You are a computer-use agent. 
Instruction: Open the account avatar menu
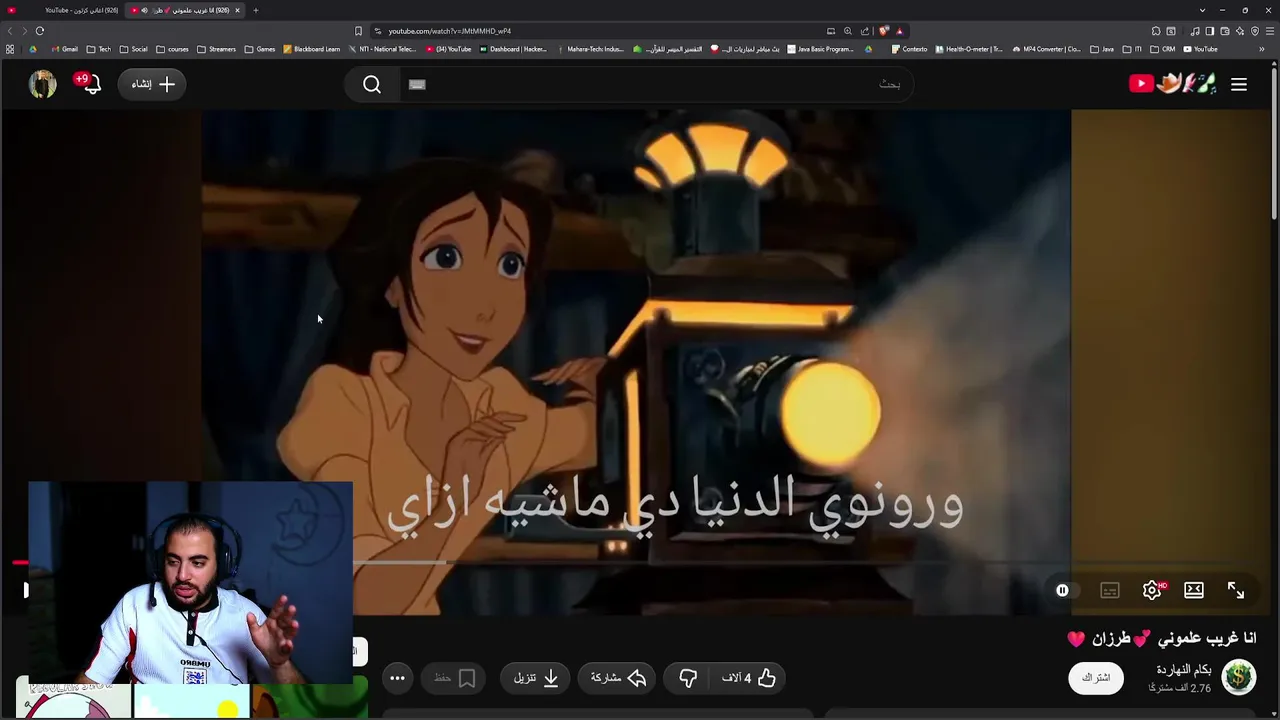coord(42,84)
